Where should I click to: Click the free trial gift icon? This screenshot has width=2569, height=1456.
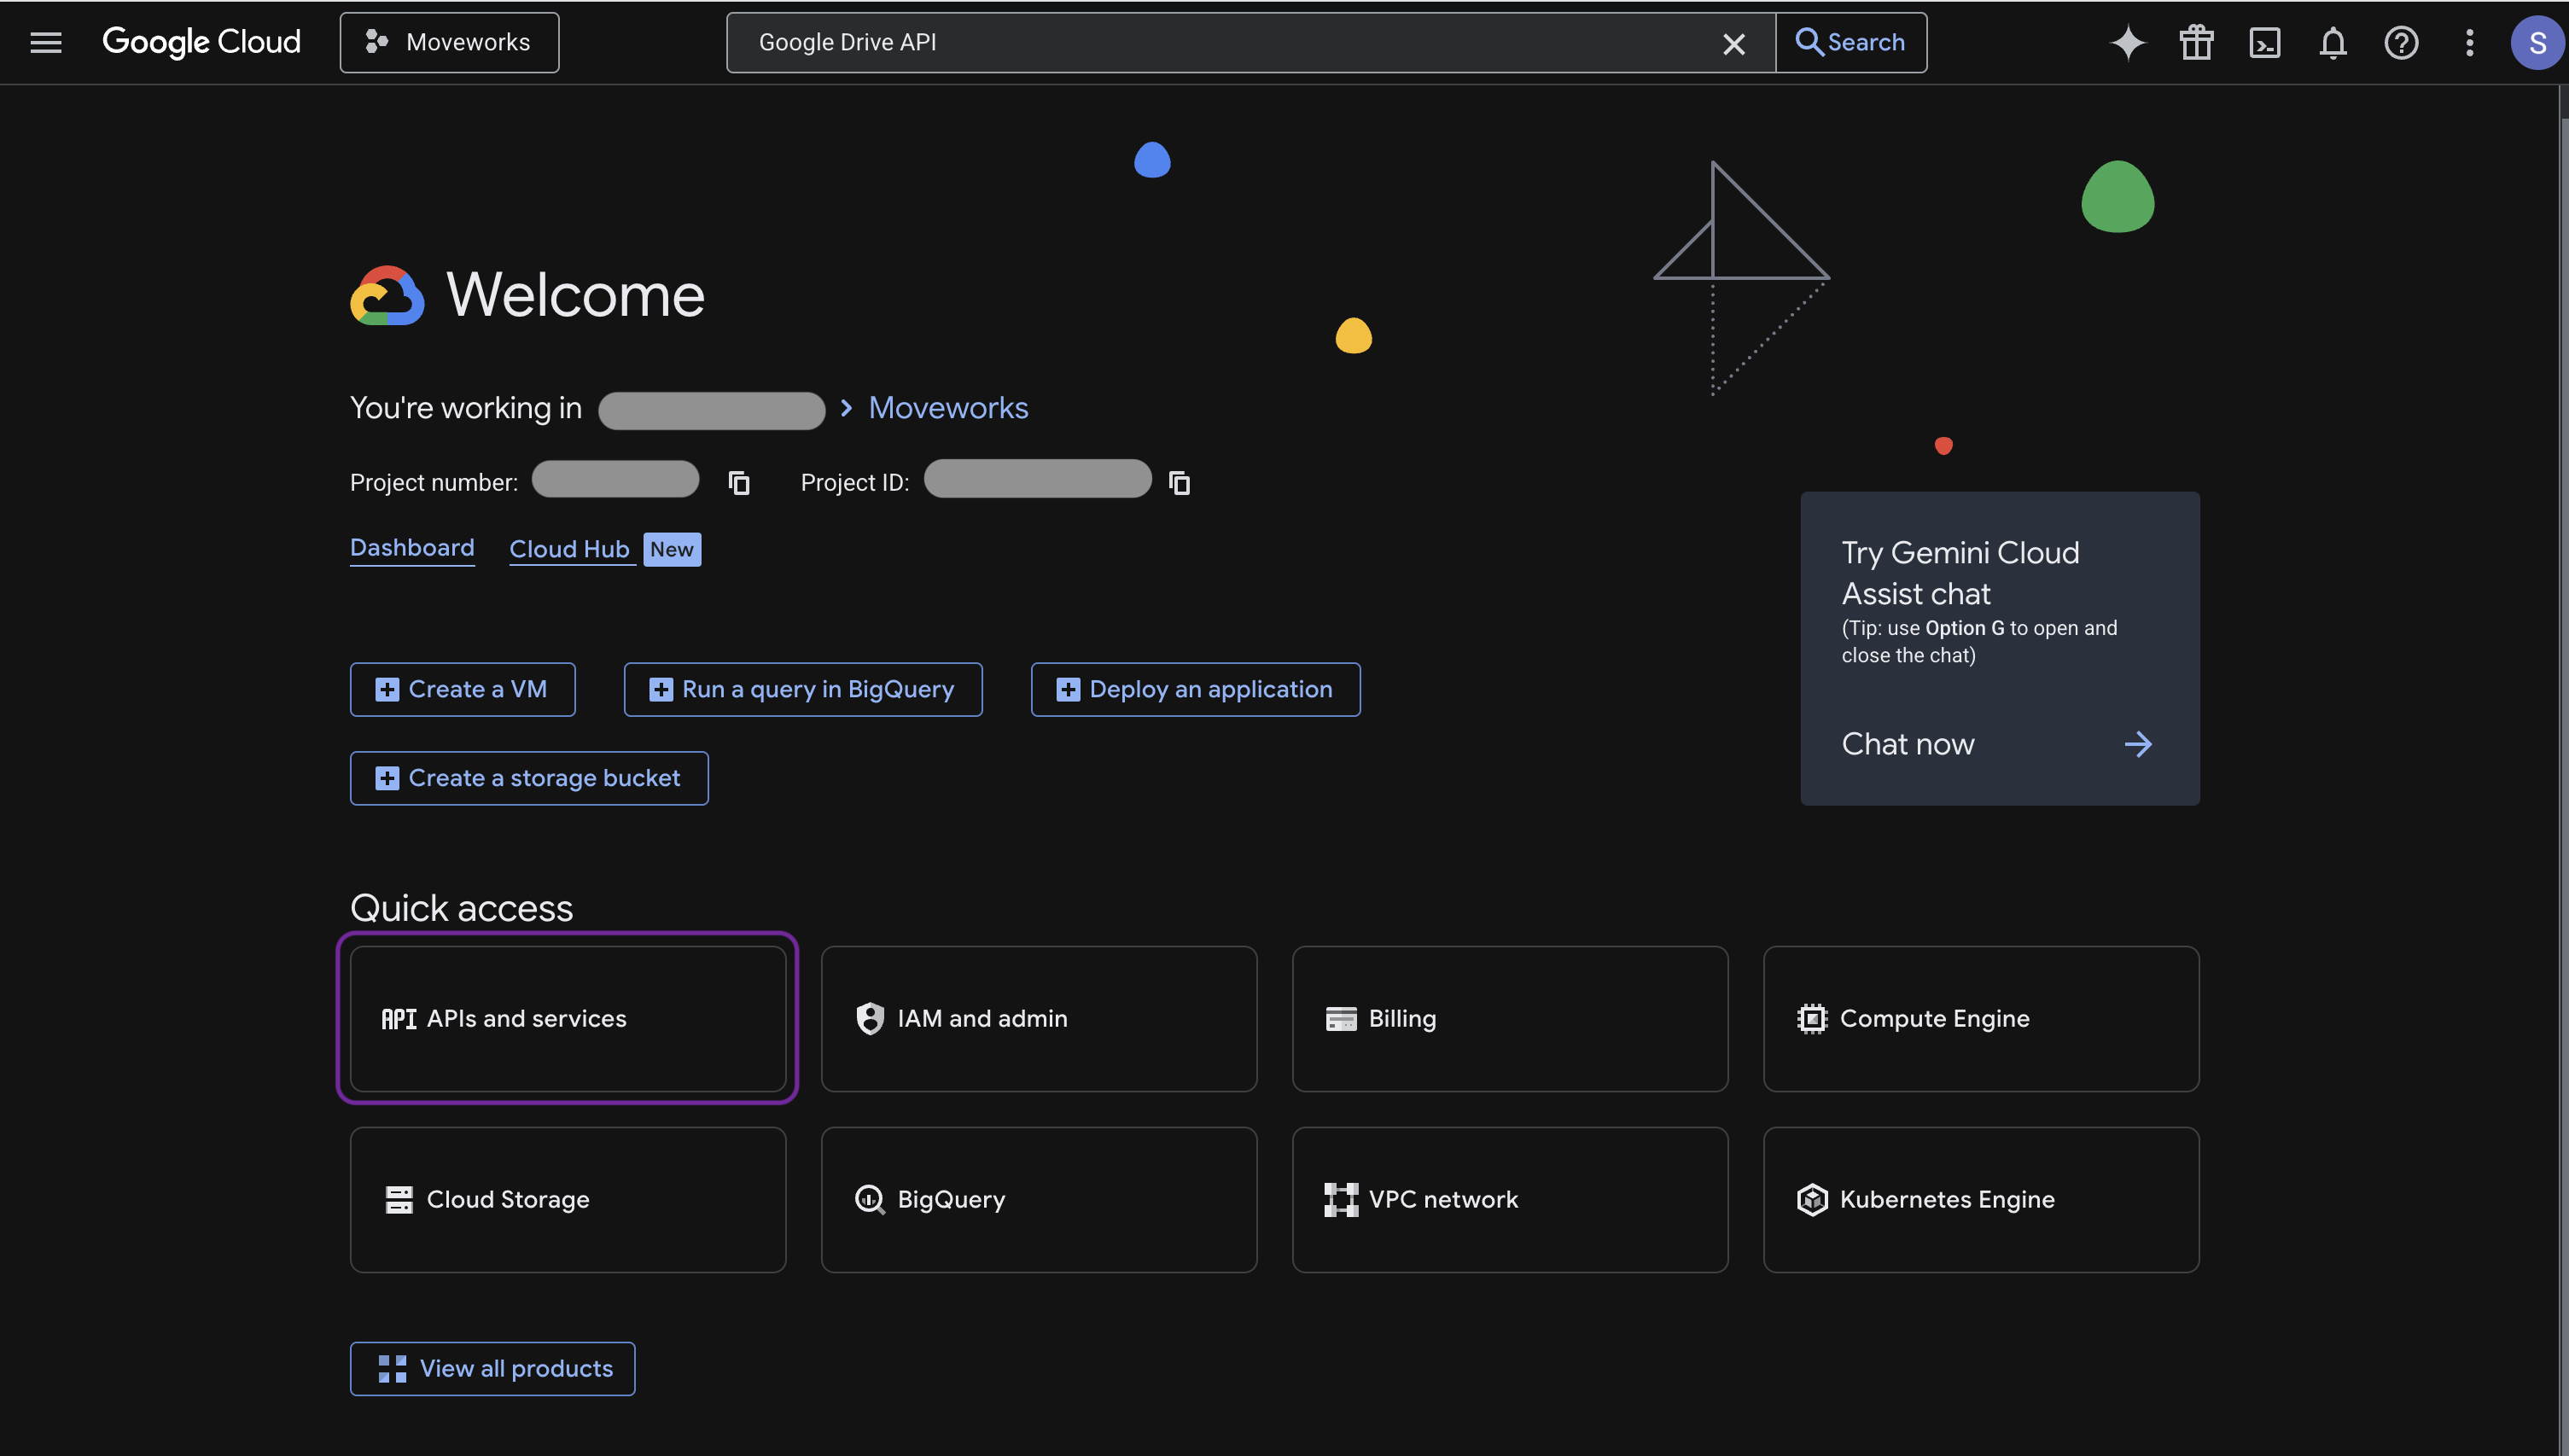[x=2196, y=42]
